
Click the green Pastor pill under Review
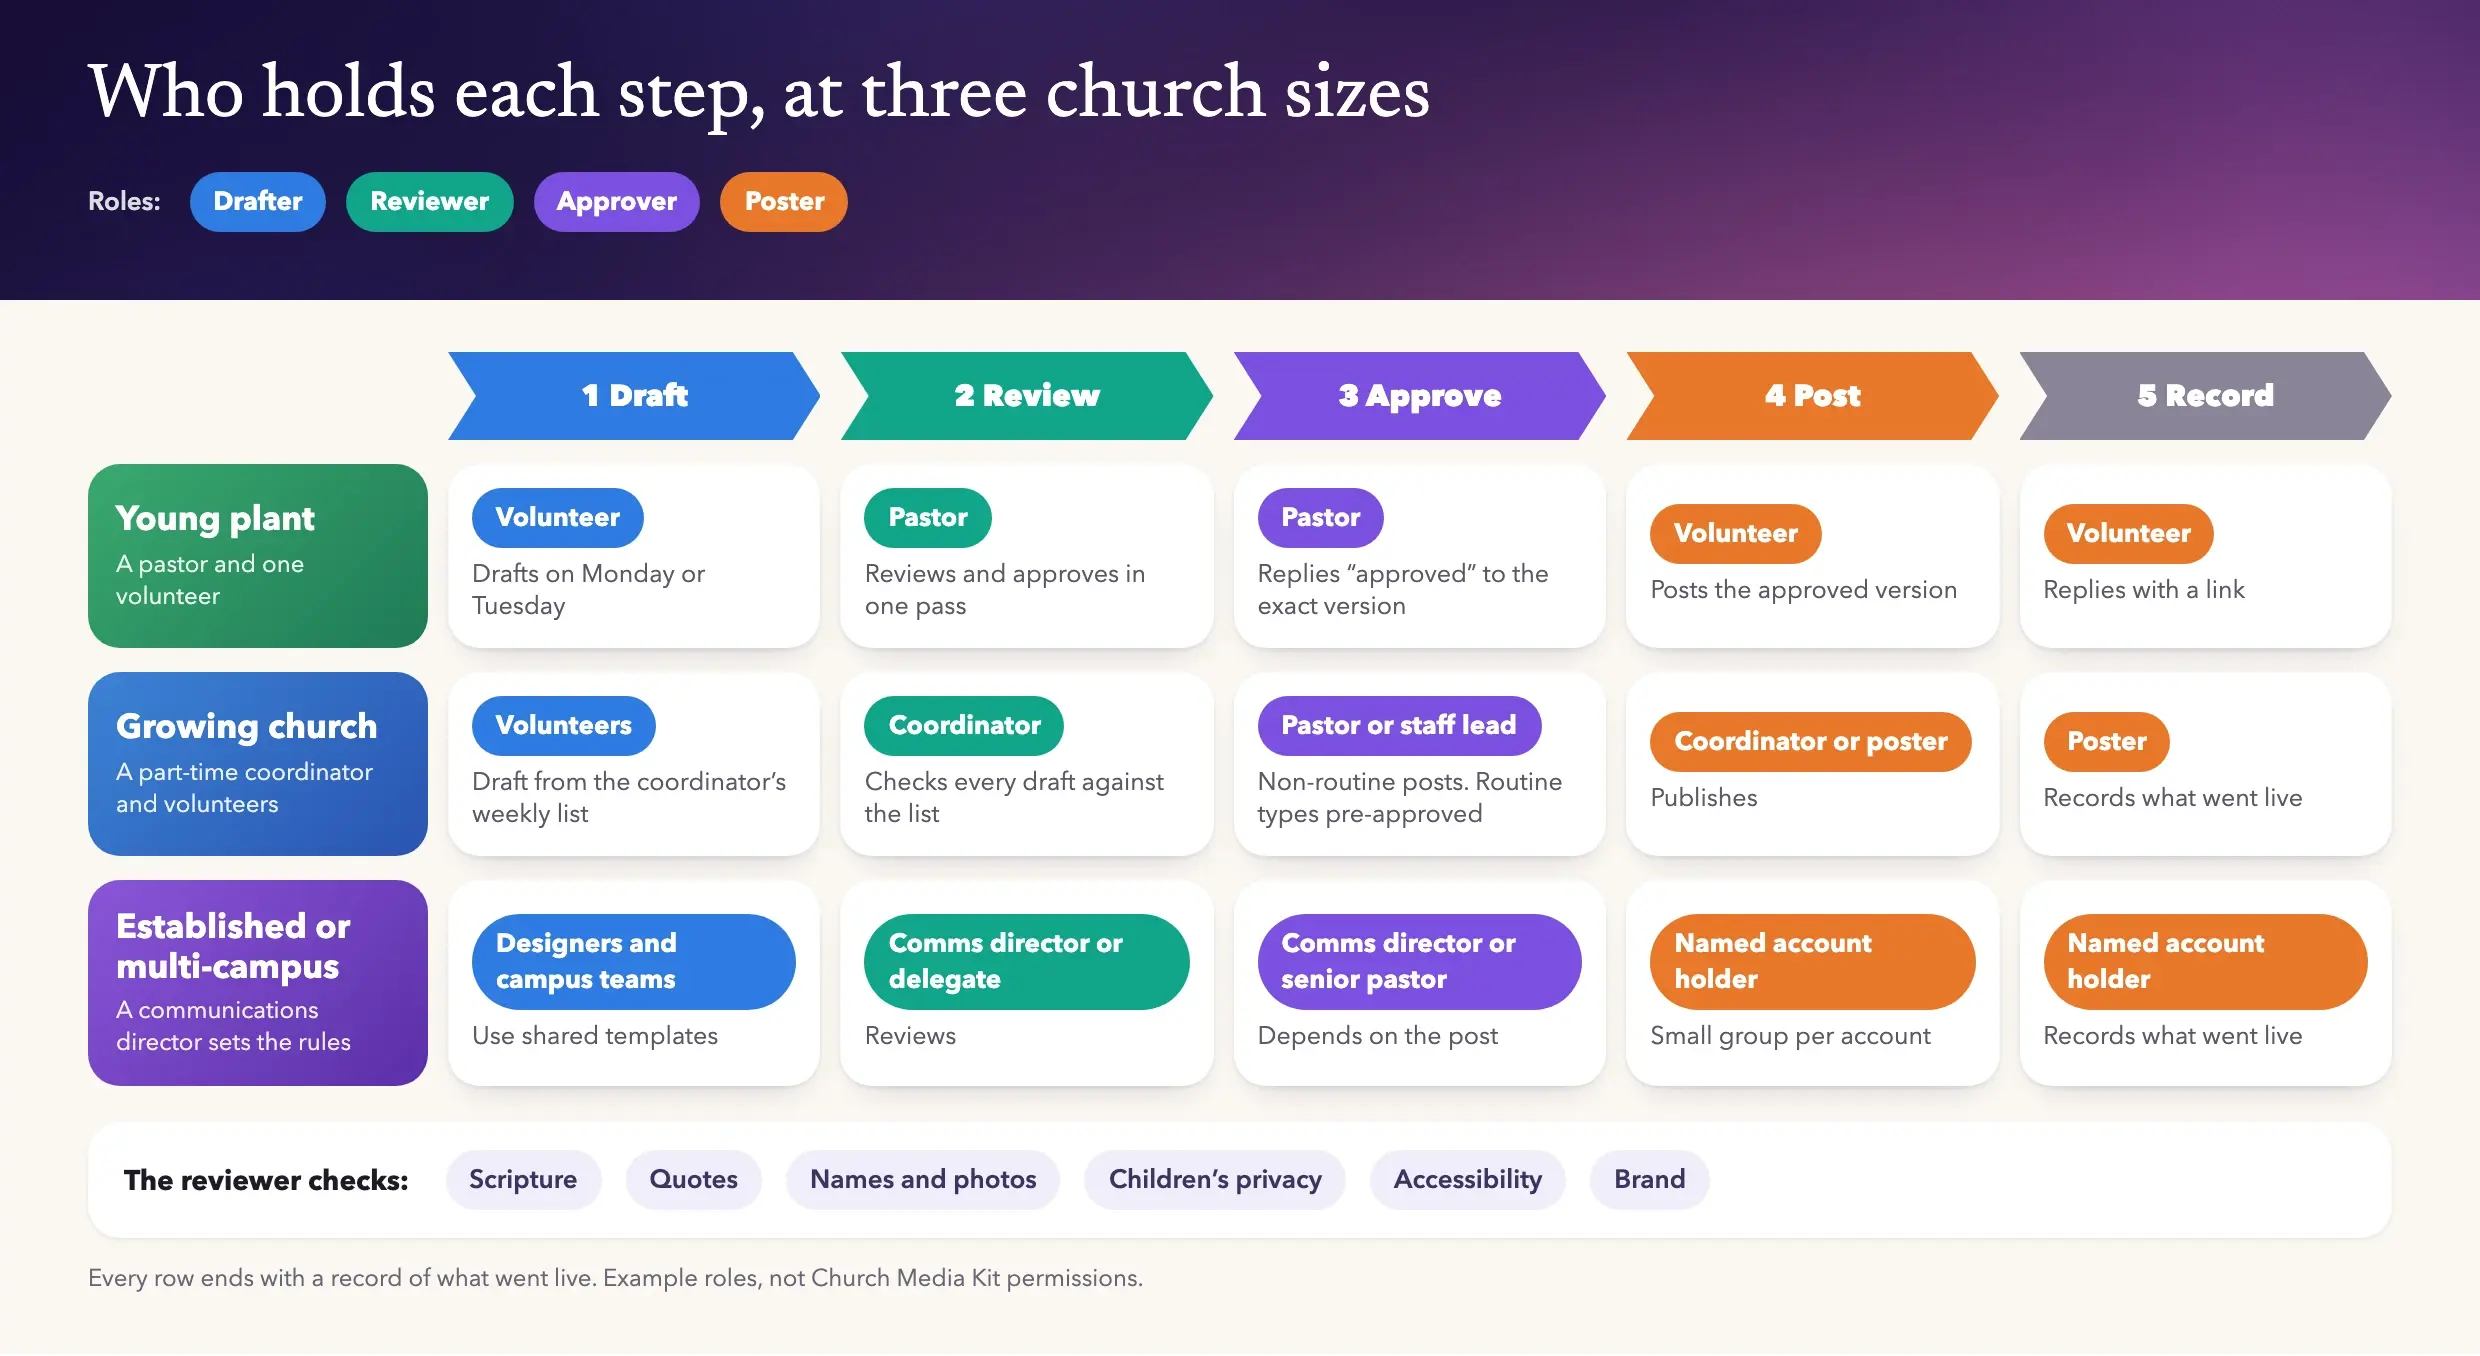(928, 518)
